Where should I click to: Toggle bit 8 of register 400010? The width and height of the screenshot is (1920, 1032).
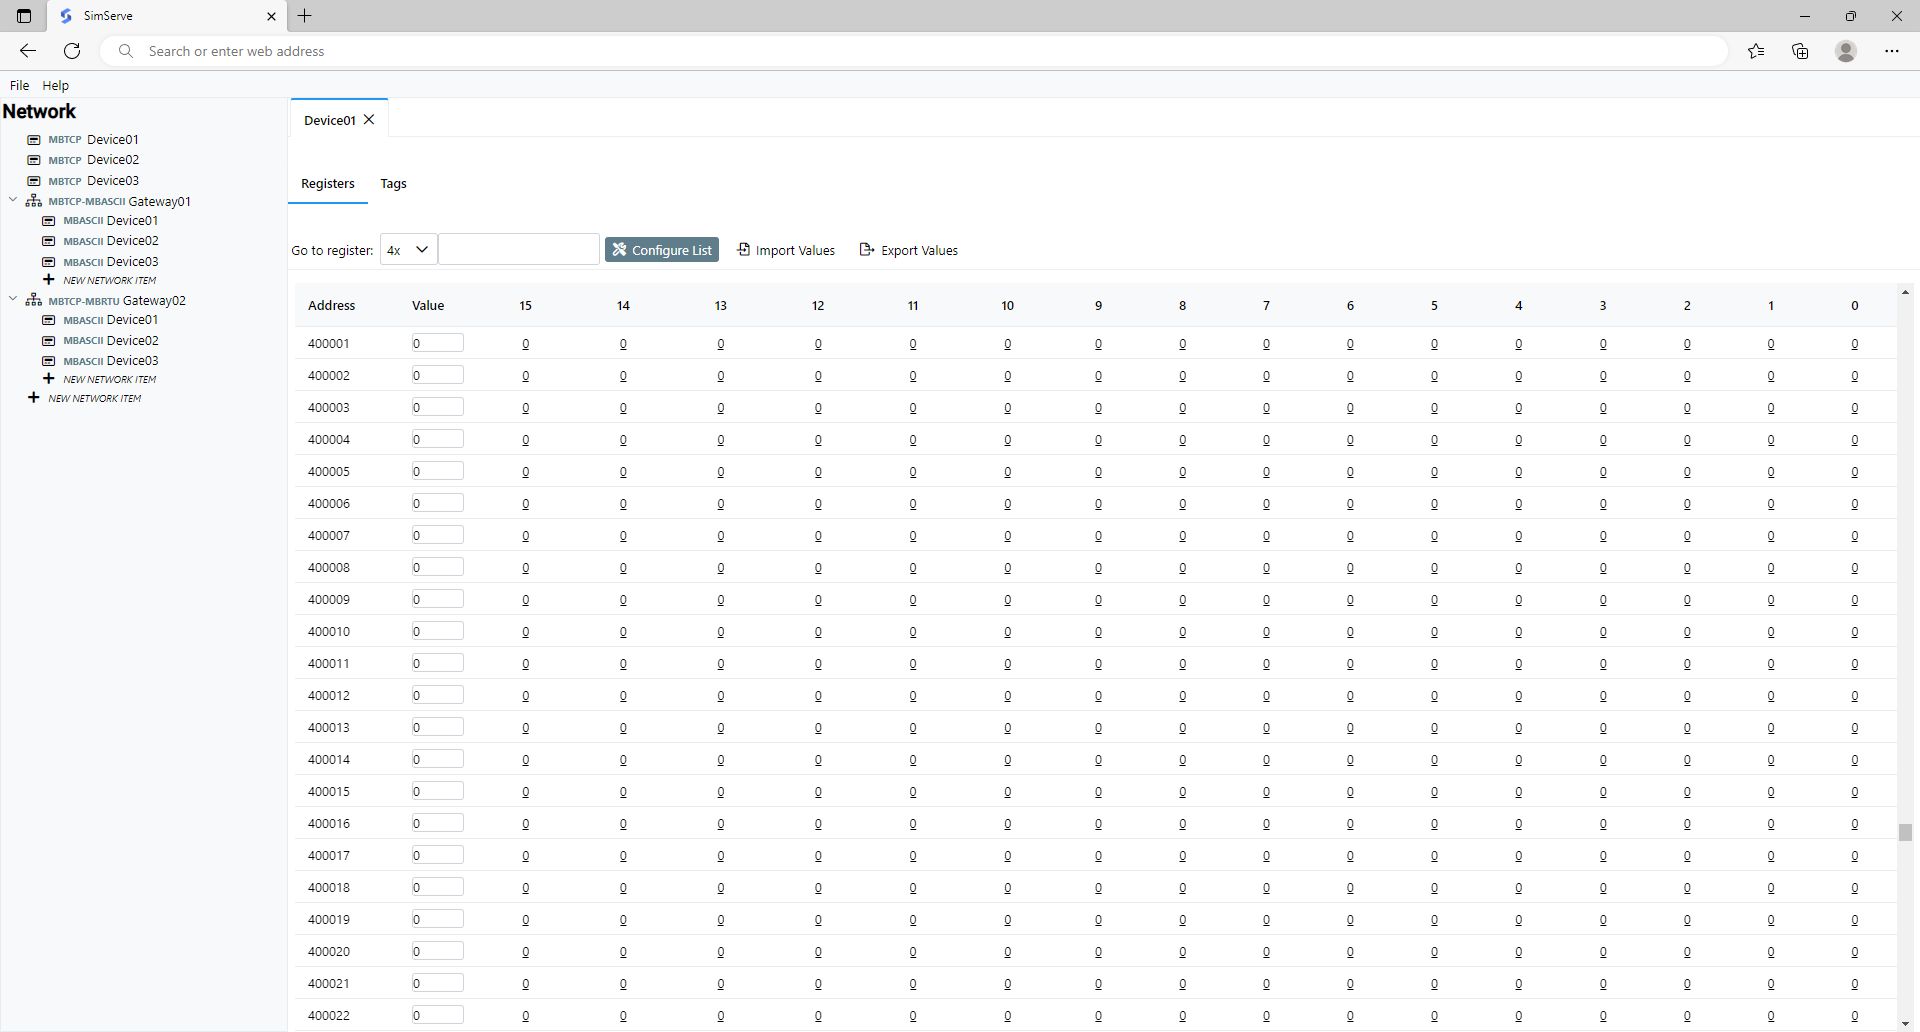(1181, 631)
